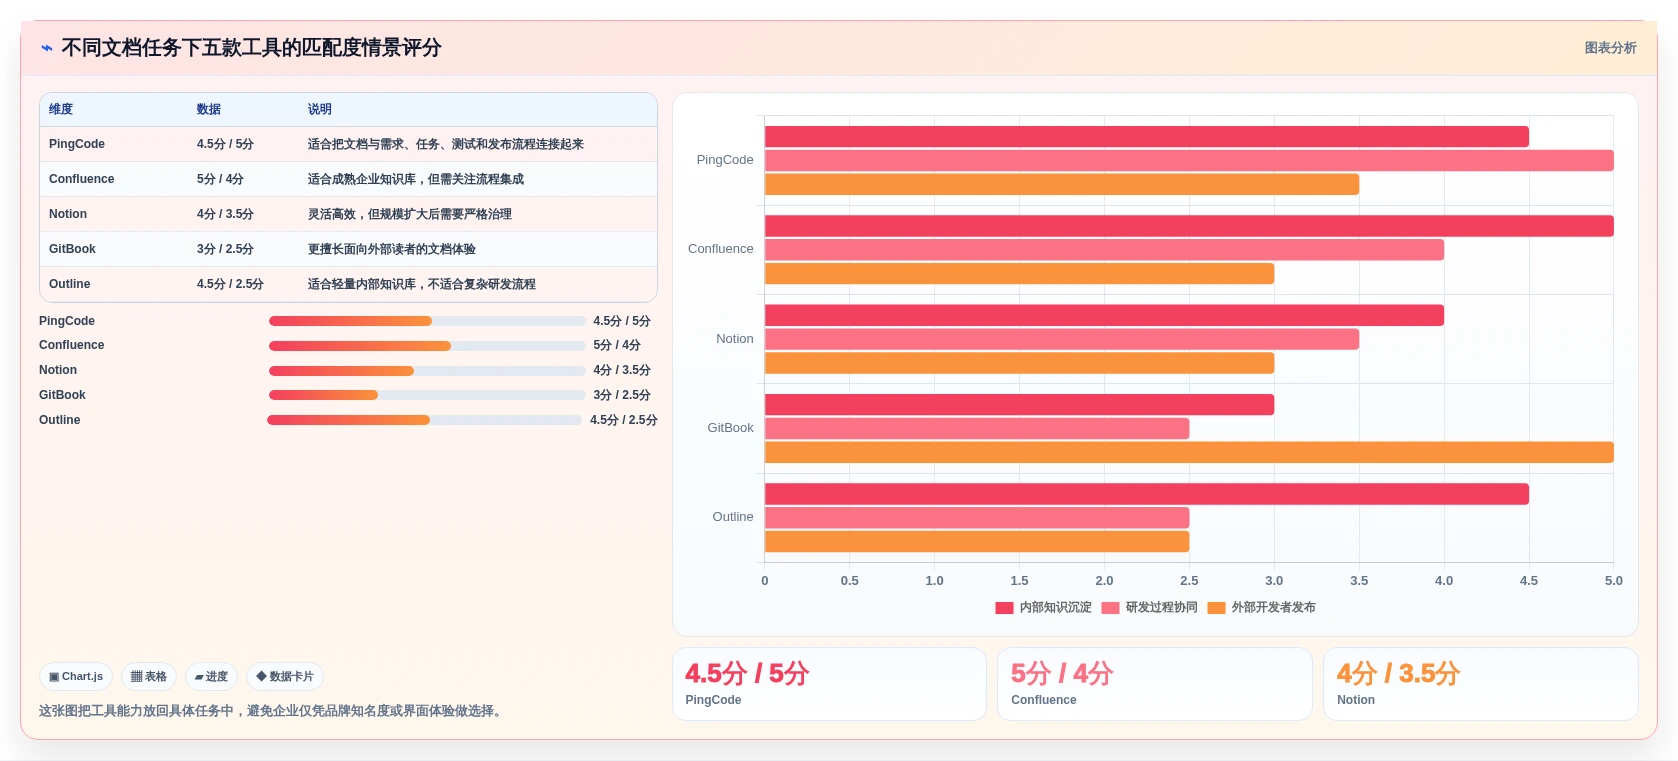The height and width of the screenshot is (761, 1678).
Task: Select the Notion table row name
Action: coord(68,214)
